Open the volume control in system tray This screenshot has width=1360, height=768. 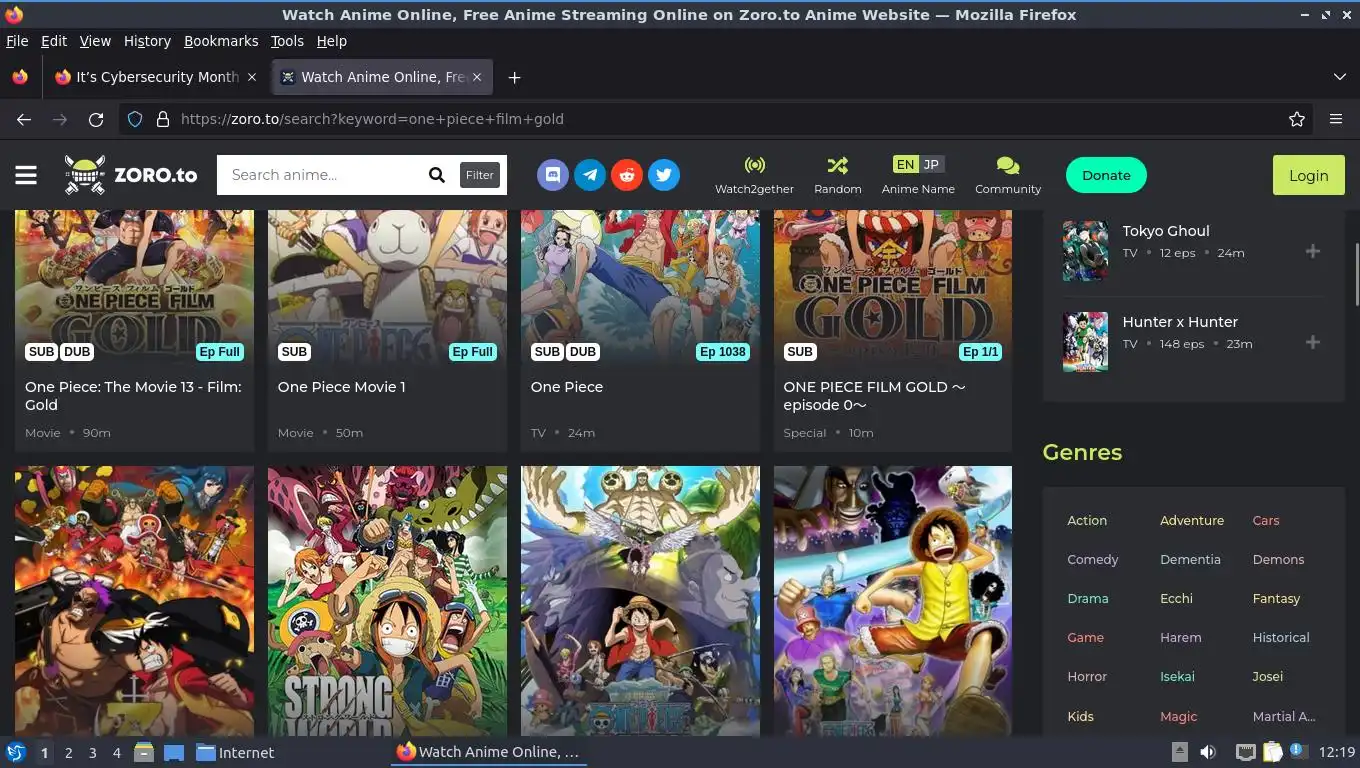[x=1208, y=752]
